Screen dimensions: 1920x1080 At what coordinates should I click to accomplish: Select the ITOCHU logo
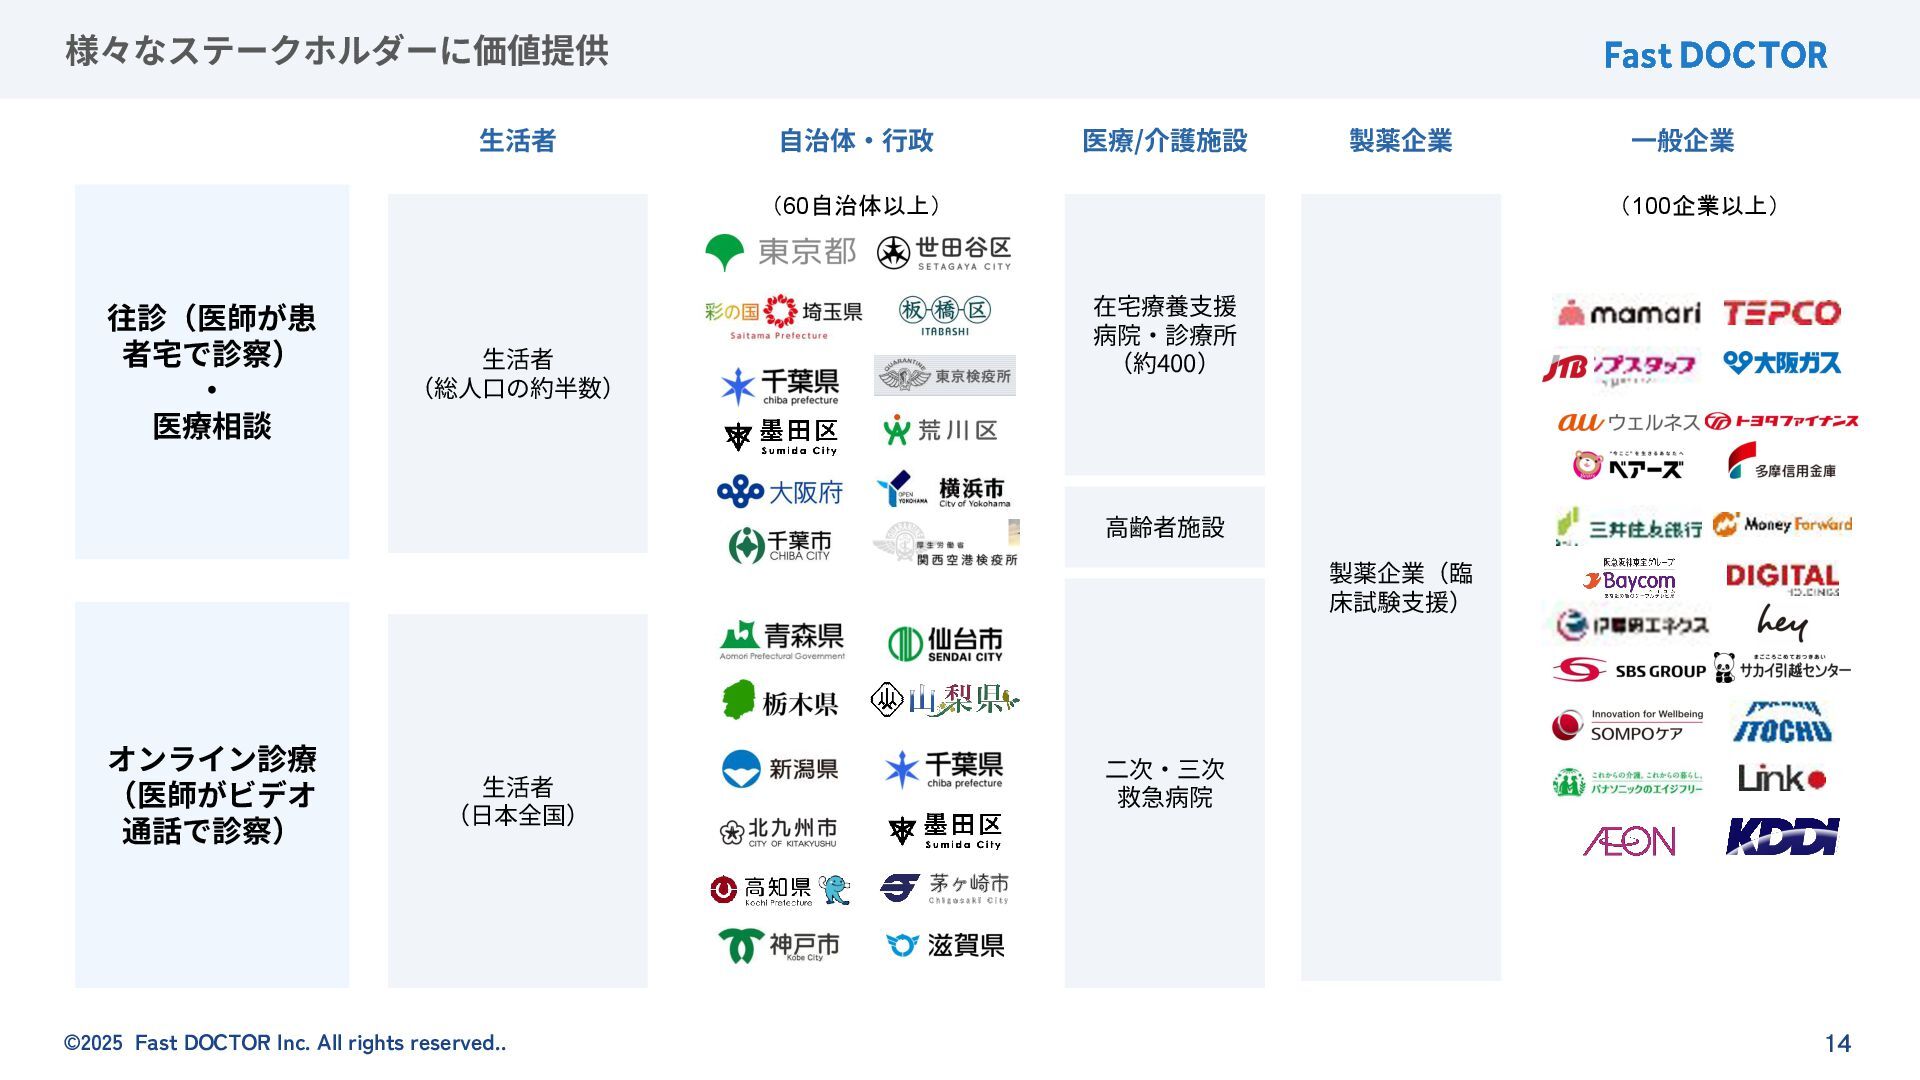point(1781,722)
